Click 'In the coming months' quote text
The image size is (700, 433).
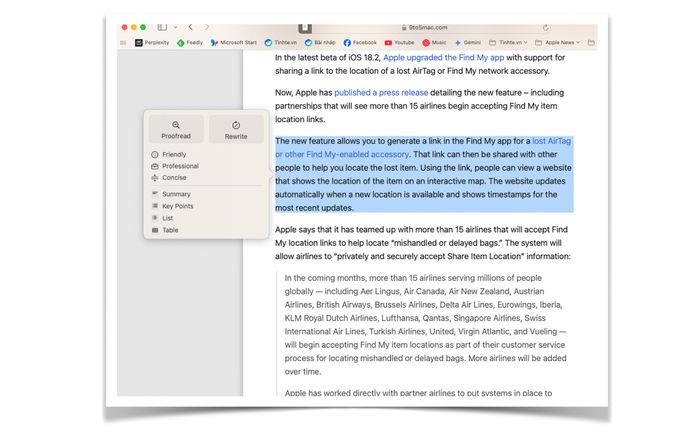tap(325, 278)
